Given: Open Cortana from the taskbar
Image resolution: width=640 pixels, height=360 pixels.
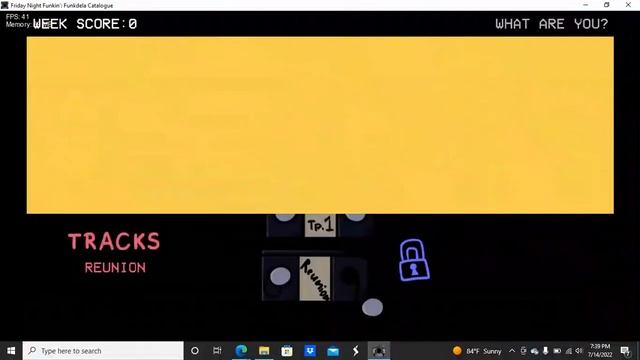Looking at the screenshot, I should (x=195, y=351).
